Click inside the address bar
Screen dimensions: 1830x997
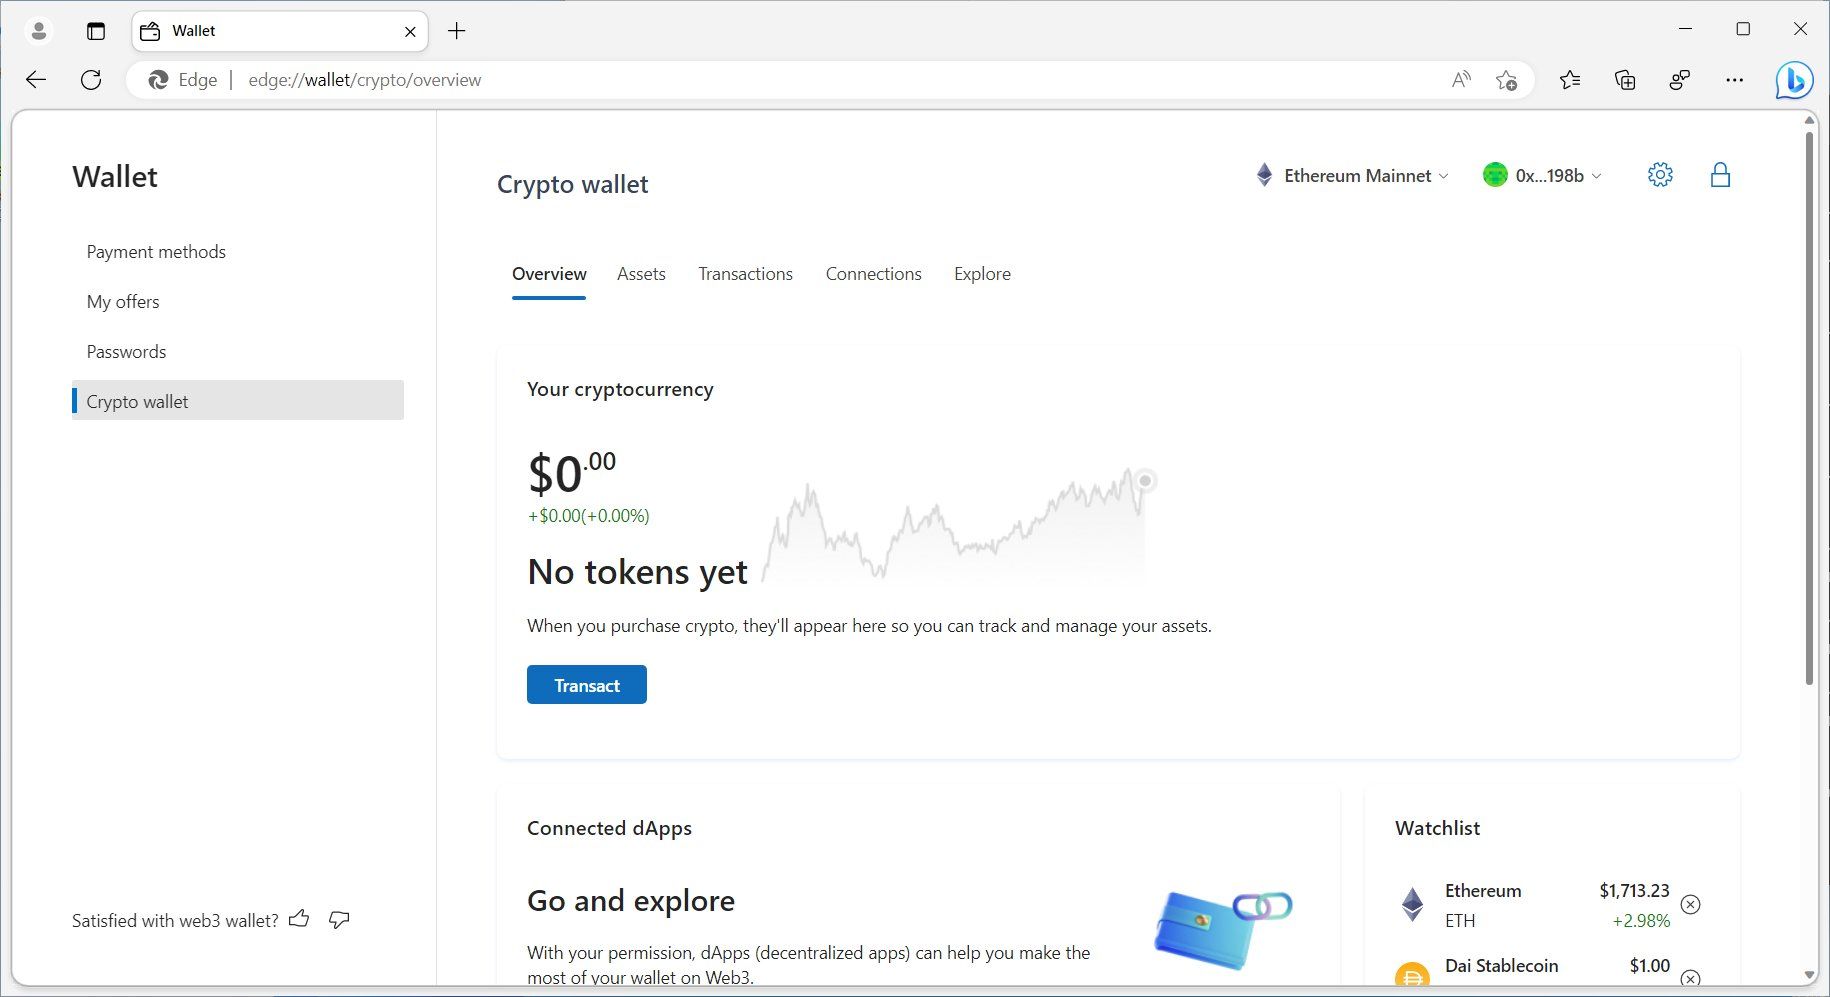pyautogui.click(x=700, y=80)
